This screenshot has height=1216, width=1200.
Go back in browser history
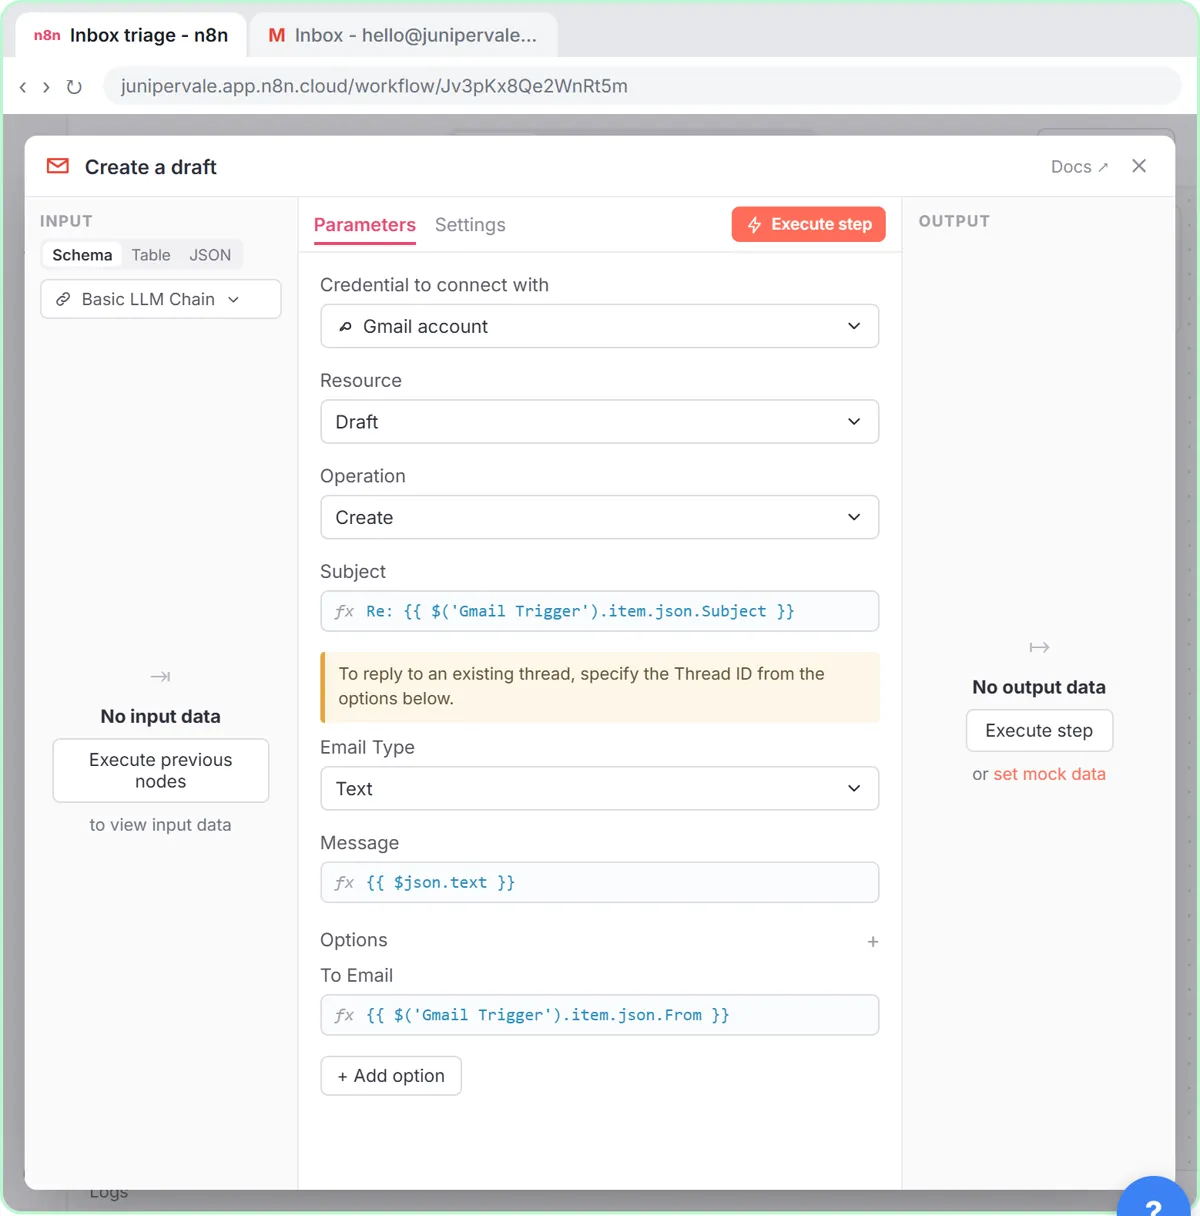point(23,87)
